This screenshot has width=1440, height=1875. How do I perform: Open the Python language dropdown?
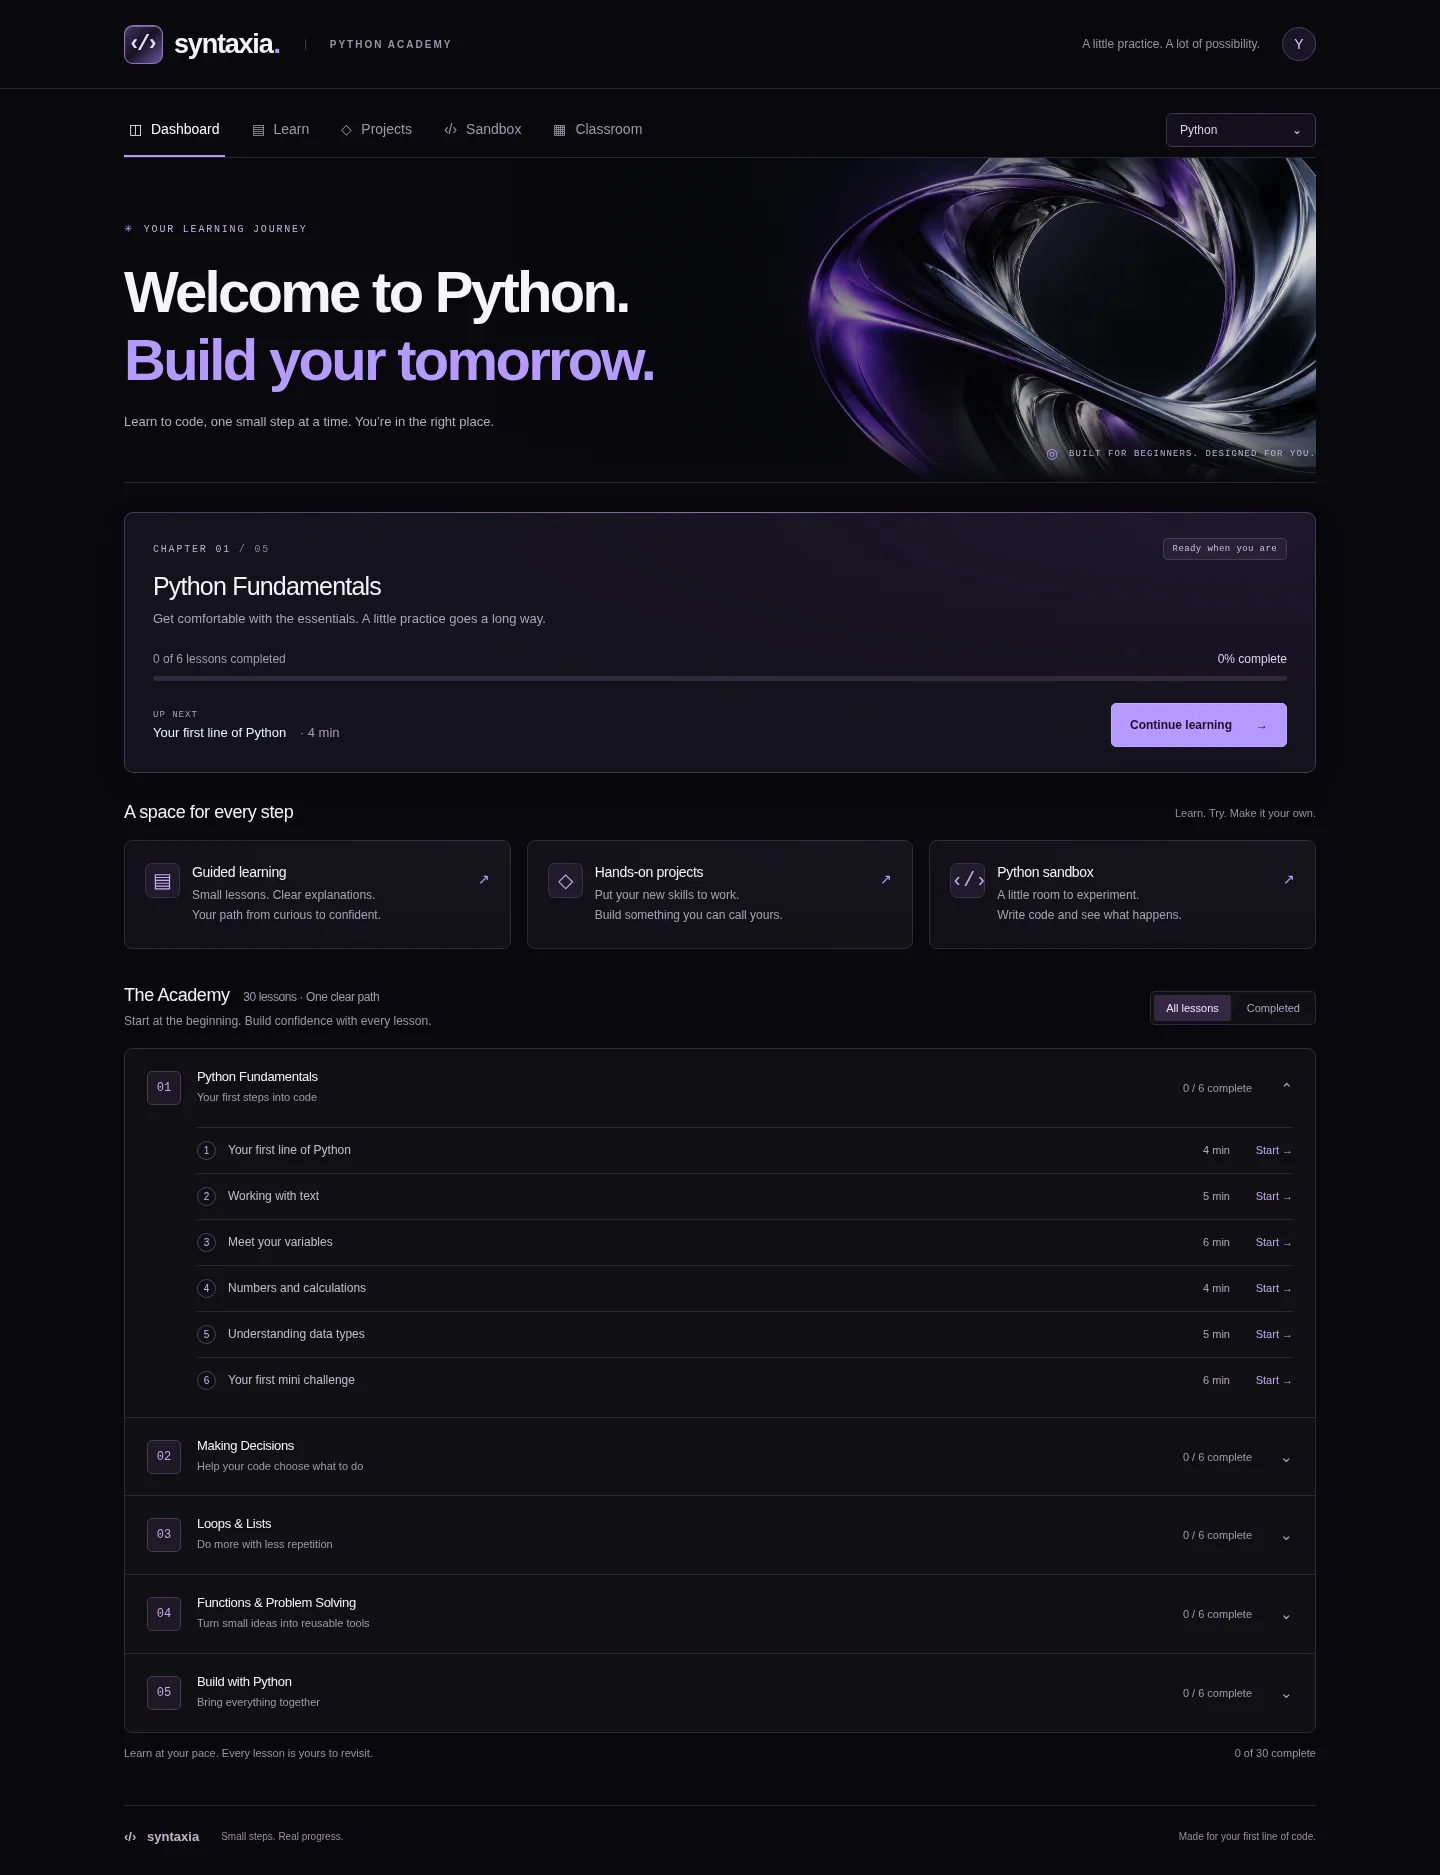click(x=1240, y=130)
